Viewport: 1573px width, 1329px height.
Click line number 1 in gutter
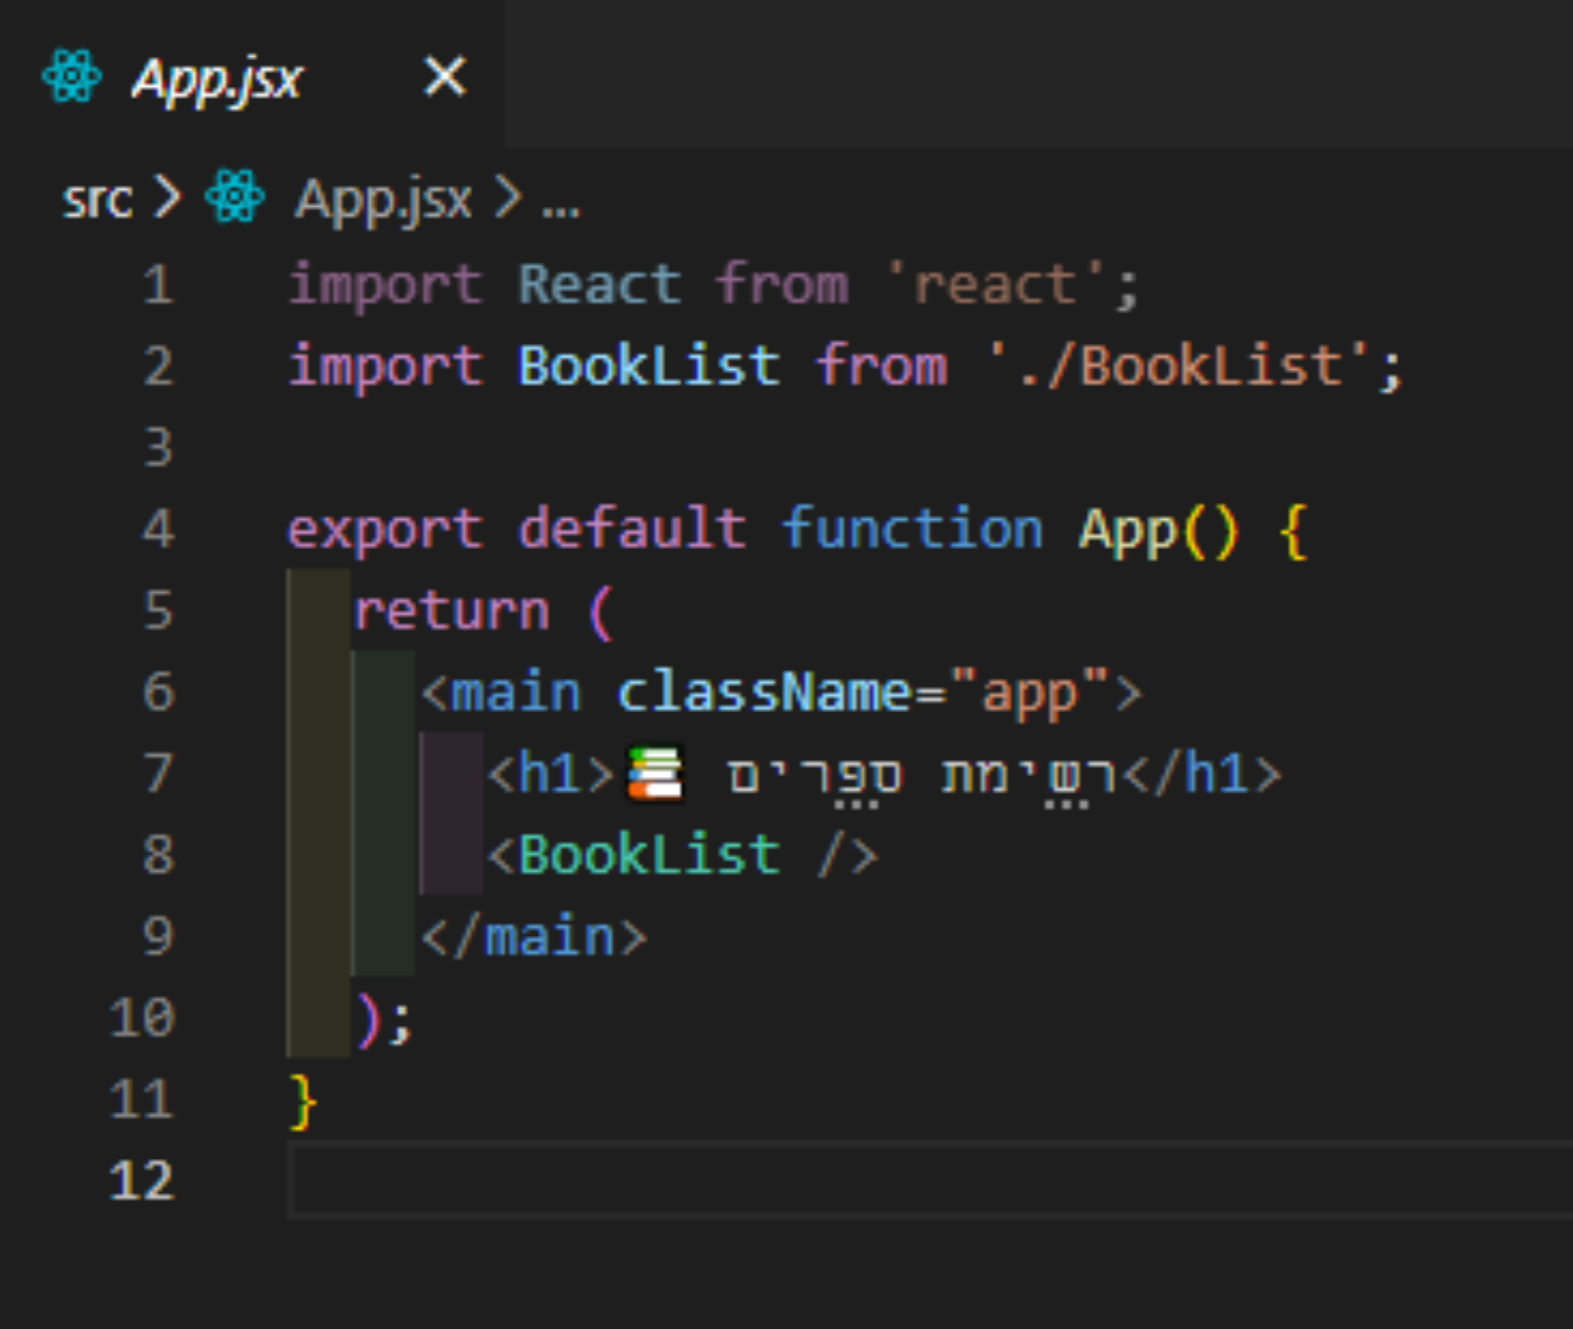coord(158,285)
